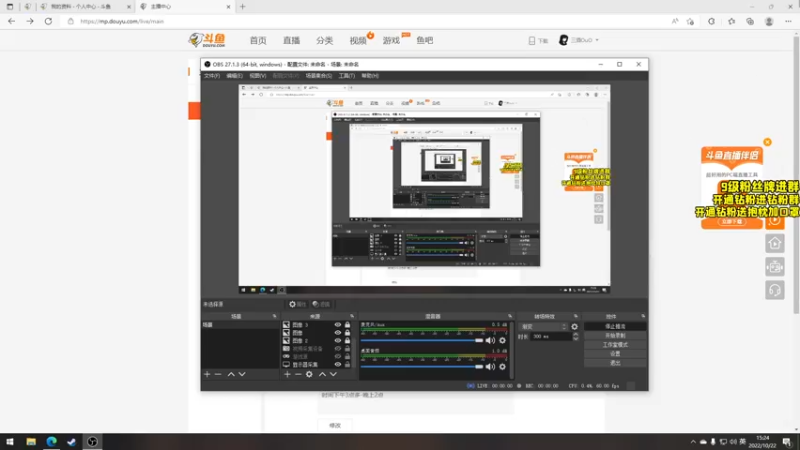Move the source up with the arrow
The height and width of the screenshot is (450, 800).
tap(322, 374)
